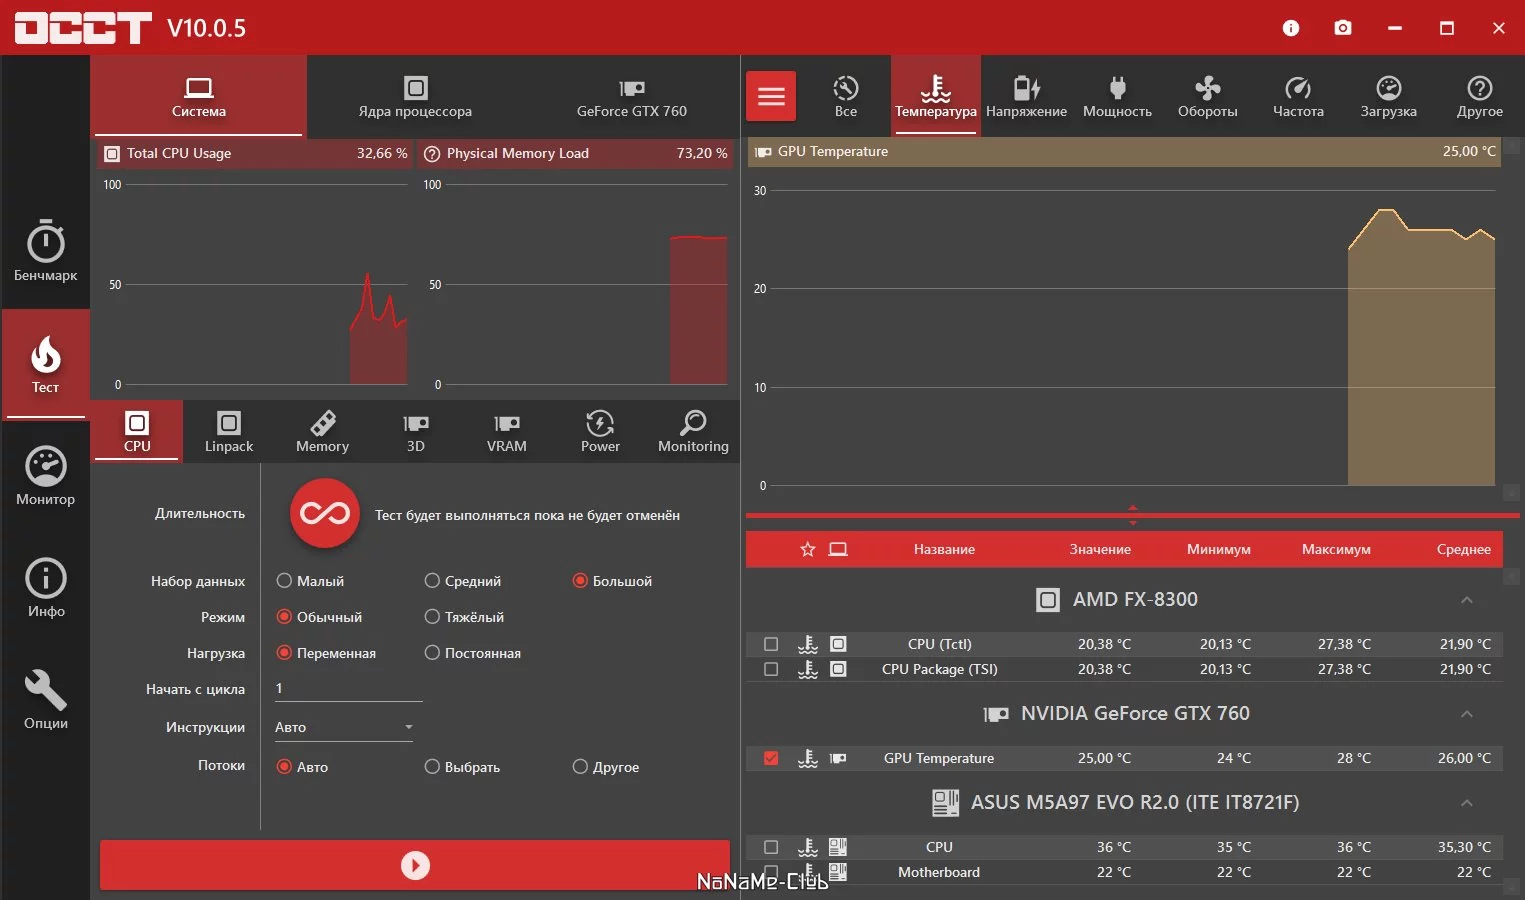
Task: Switch to the Система tab
Action: [198, 96]
